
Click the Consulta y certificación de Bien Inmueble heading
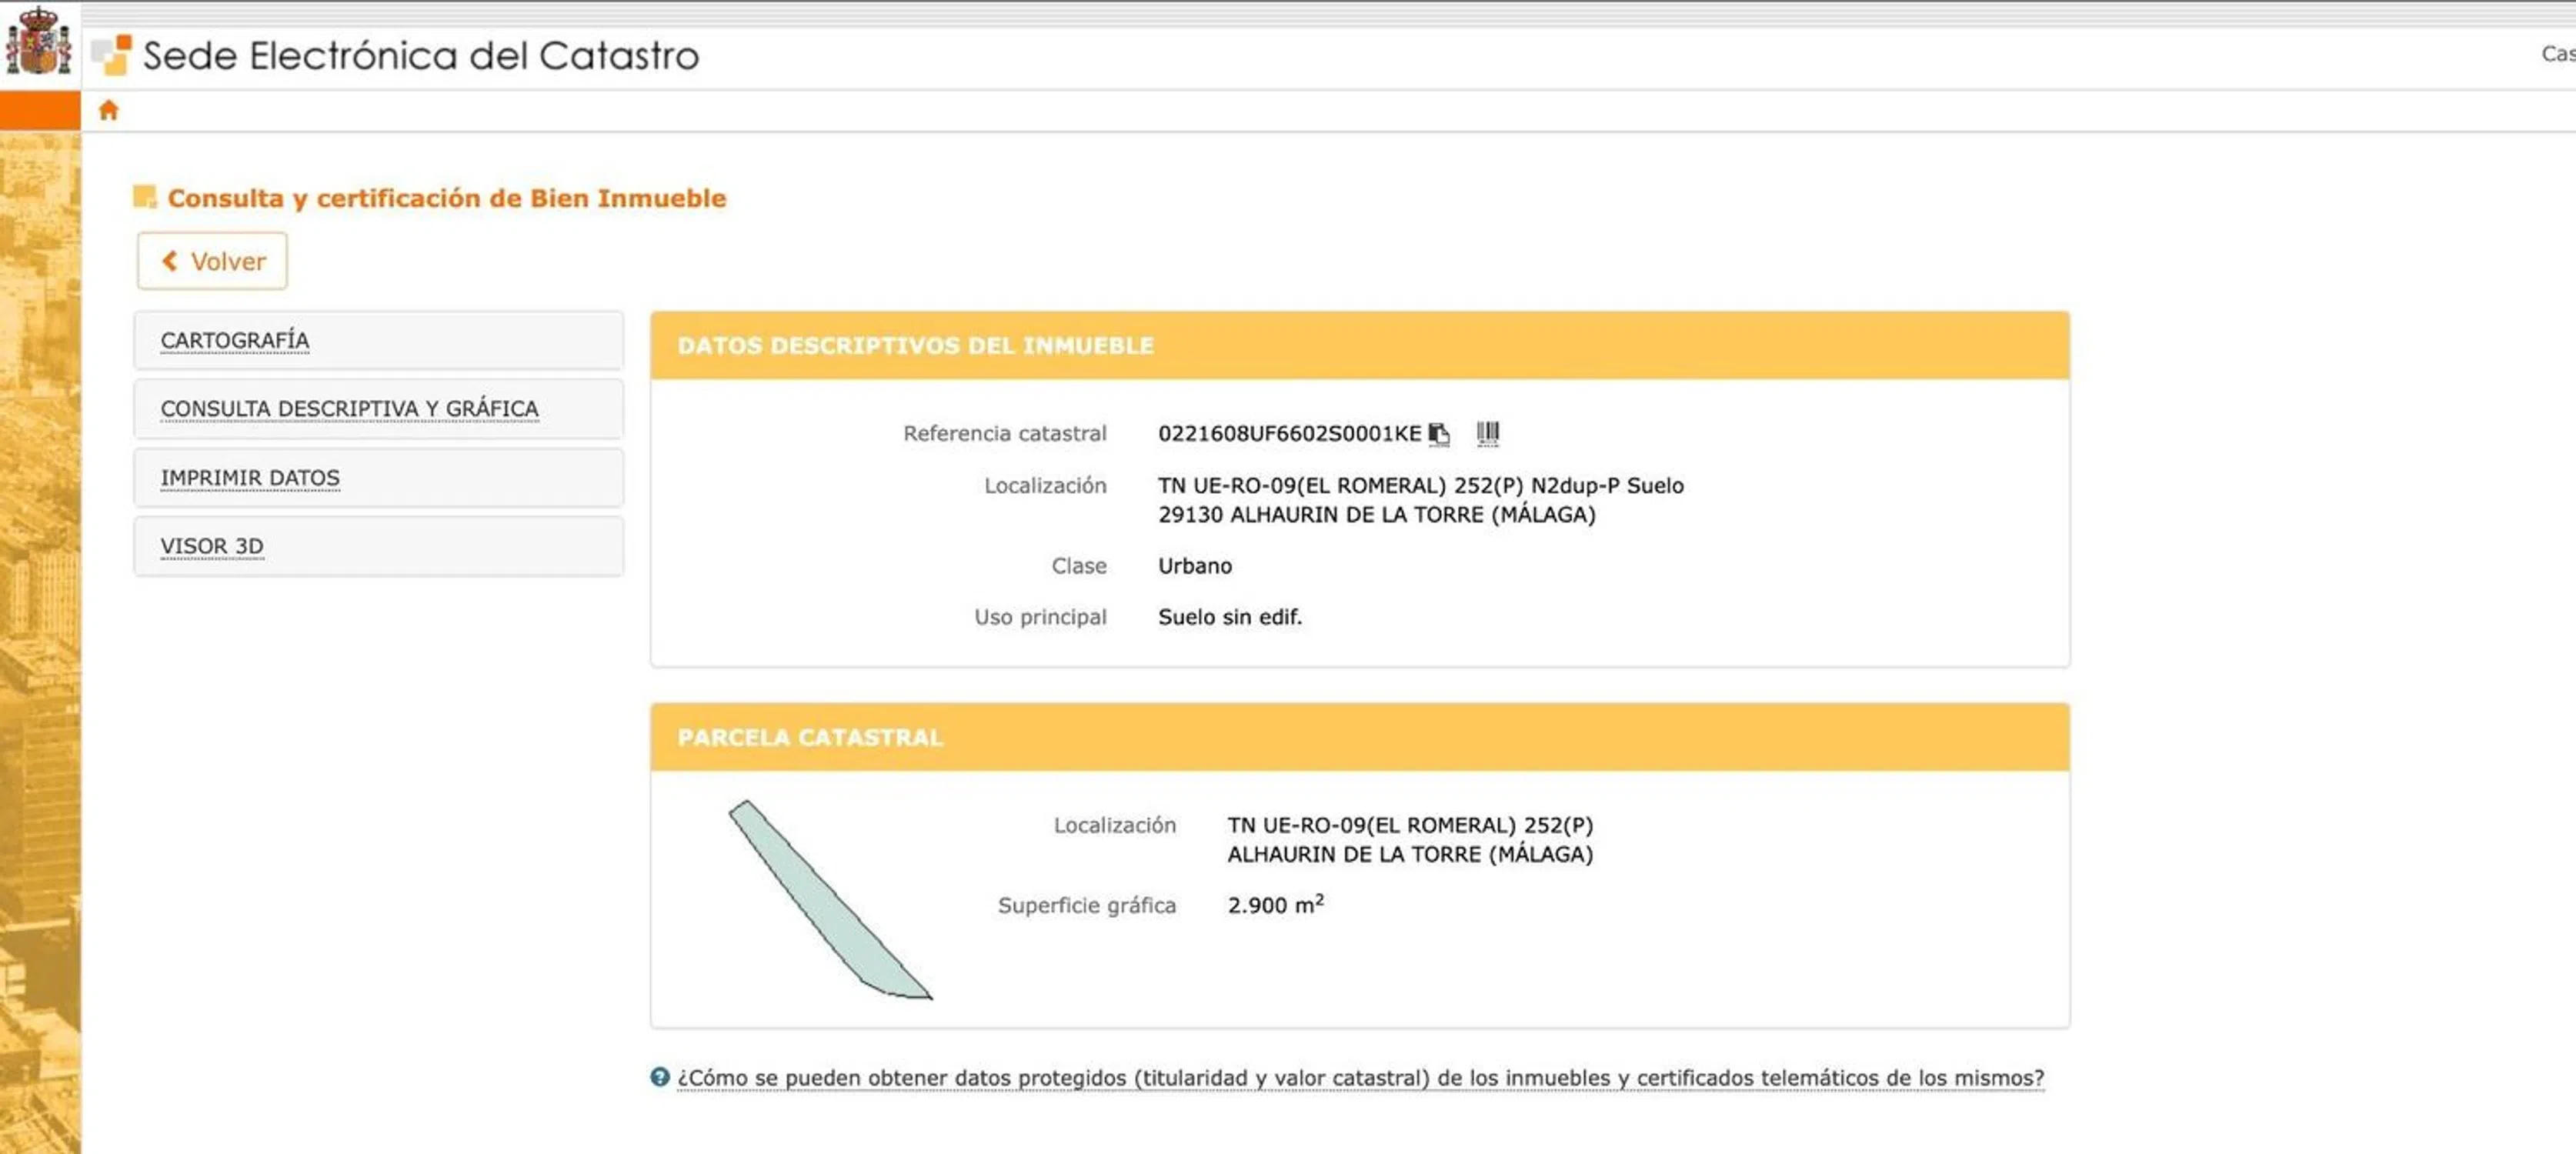[x=446, y=198]
